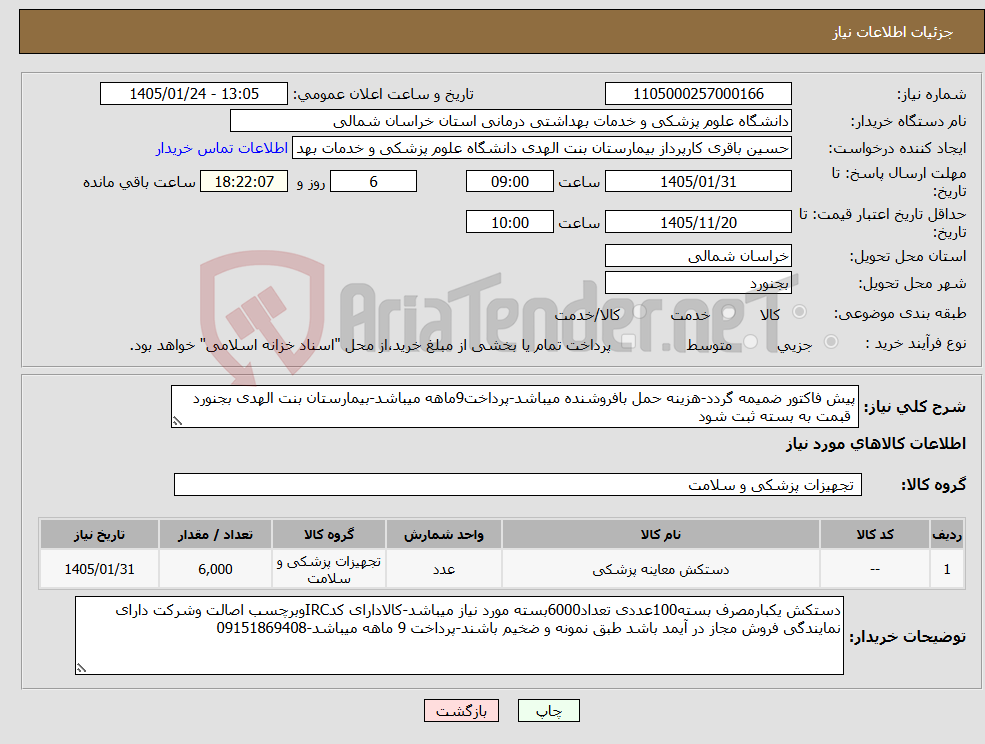Image resolution: width=985 pixels, height=744 pixels.
Task: Select the متوسط purchase type radio
Action: point(751,342)
